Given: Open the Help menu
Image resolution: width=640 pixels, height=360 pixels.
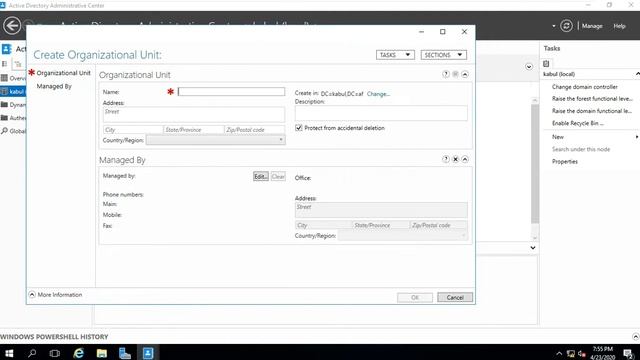Looking at the screenshot, I should tap(619, 26).
